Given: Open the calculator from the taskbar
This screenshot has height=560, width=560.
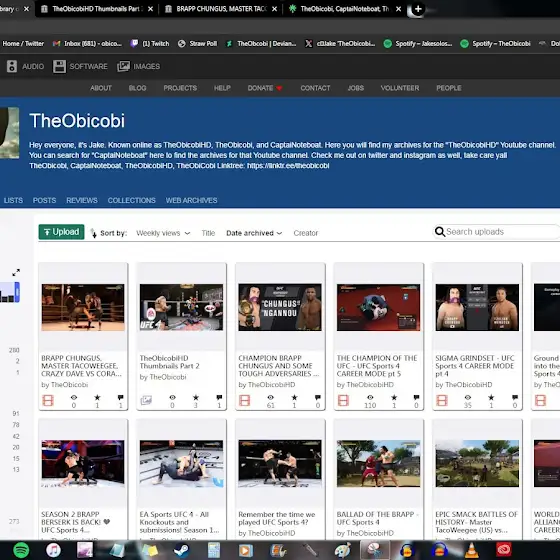Looking at the screenshot, I should (214, 550).
